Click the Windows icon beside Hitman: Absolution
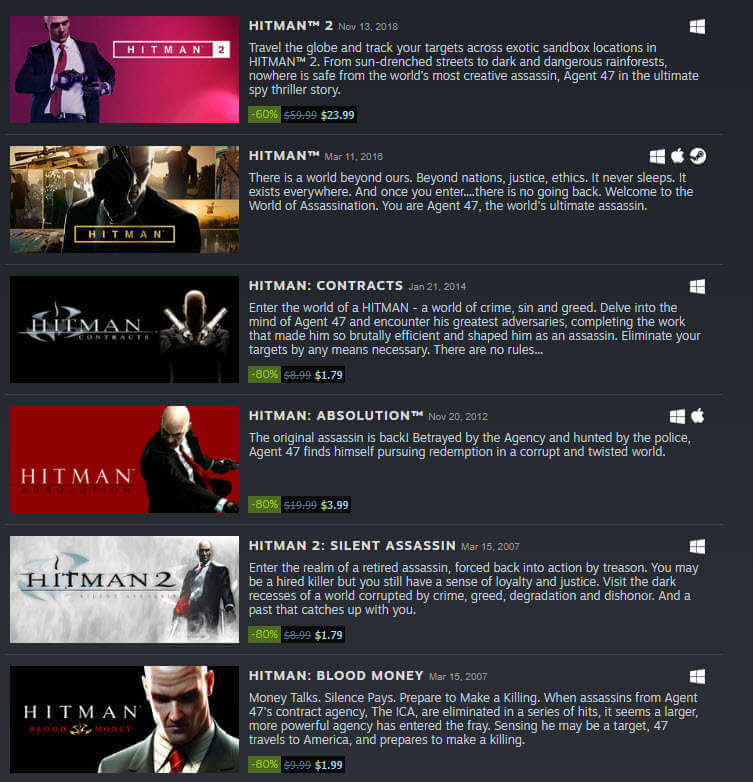The image size is (753, 782). pyautogui.click(x=677, y=416)
